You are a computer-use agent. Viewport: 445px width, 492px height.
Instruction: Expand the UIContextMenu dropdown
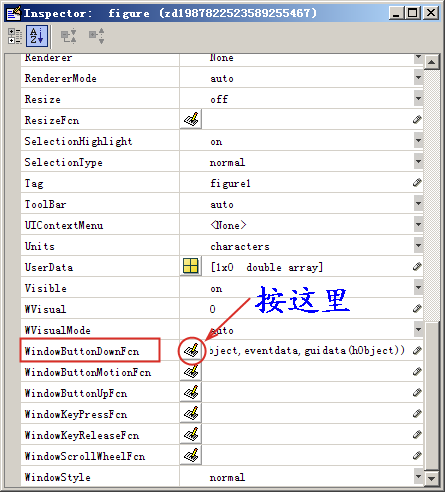tap(418, 225)
